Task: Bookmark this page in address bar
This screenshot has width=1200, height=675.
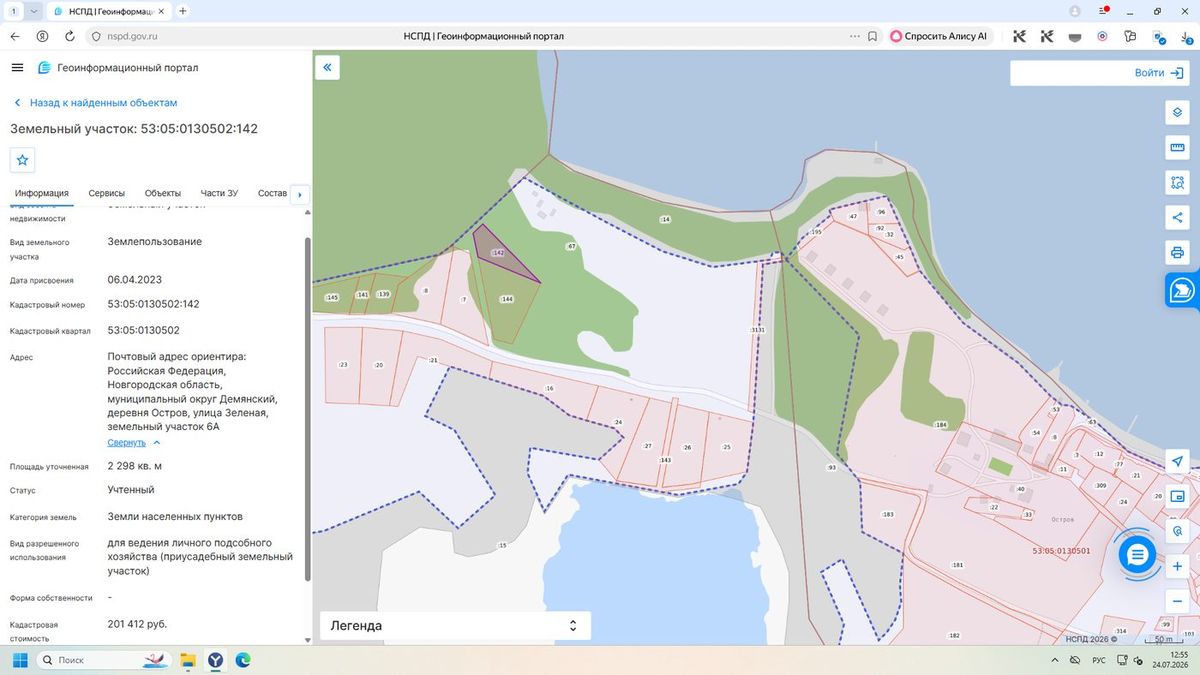Action: pos(873,36)
